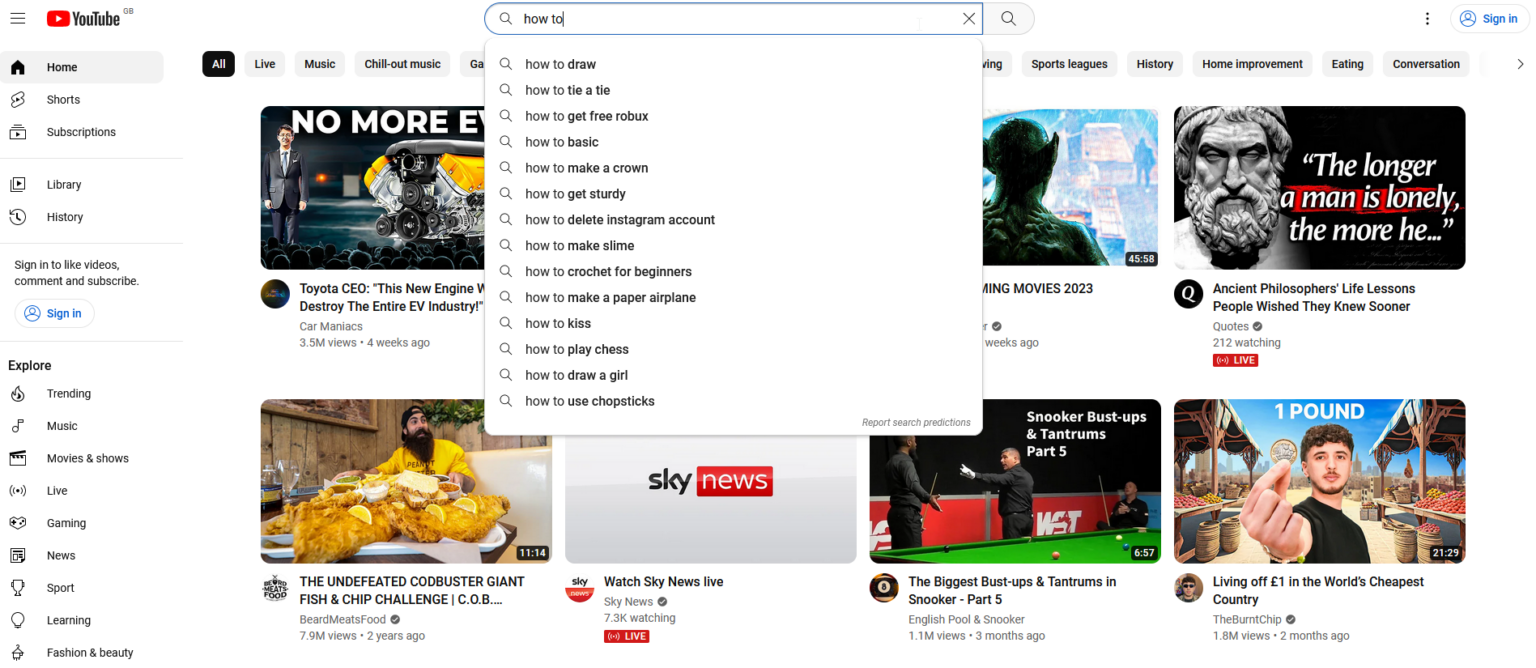The height and width of the screenshot is (668, 1536).
Task: Enable the Music filter chip
Action: point(319,63)
